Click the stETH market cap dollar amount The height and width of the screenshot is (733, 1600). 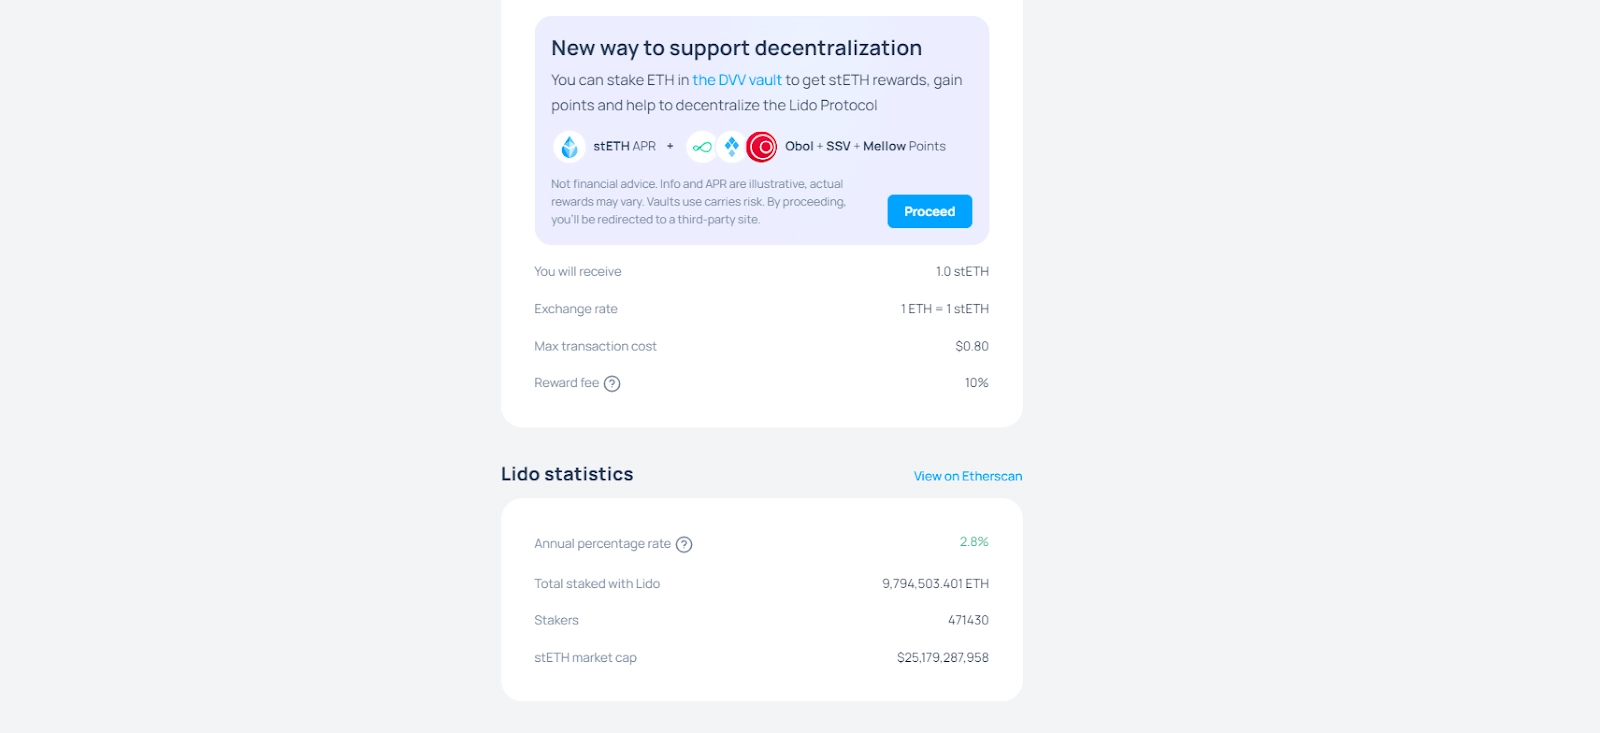942,658
